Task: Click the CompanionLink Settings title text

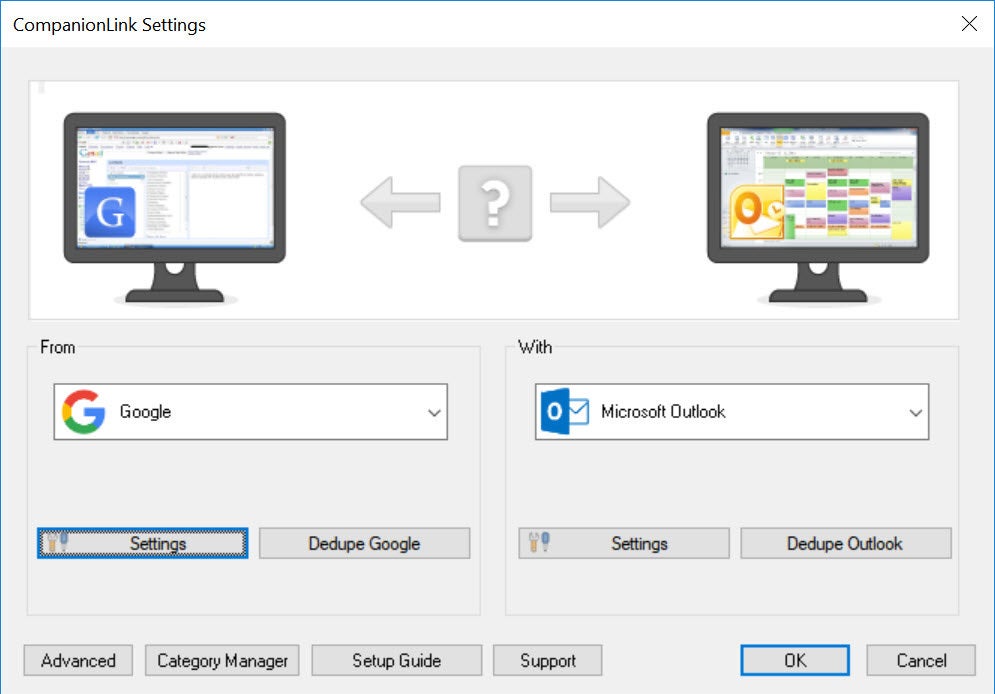Action: pyautogui.click(x=109, y=25)
